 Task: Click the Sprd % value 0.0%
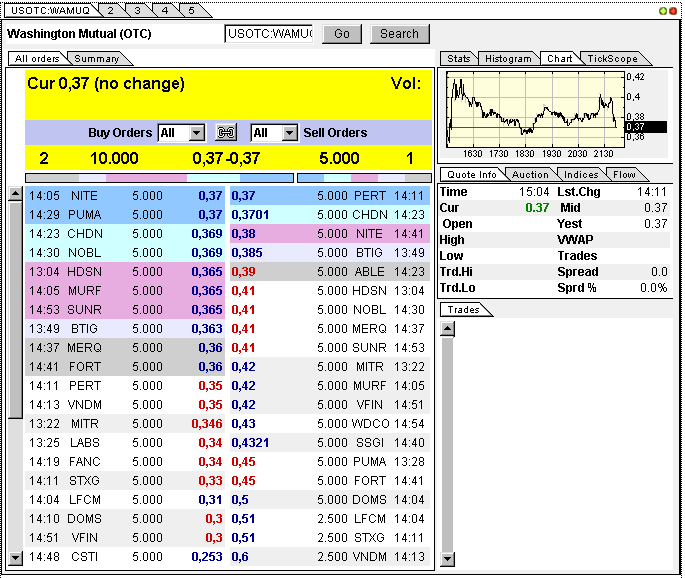pyautogui.click(x=654, y=288)
